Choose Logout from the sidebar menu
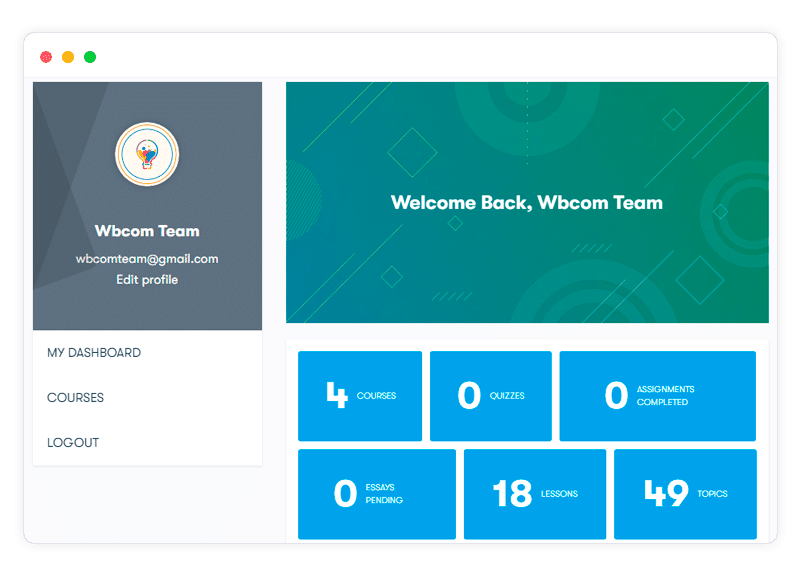Image resolution: width=800 pixels, height=574 pixels. [x=73, y=442]
